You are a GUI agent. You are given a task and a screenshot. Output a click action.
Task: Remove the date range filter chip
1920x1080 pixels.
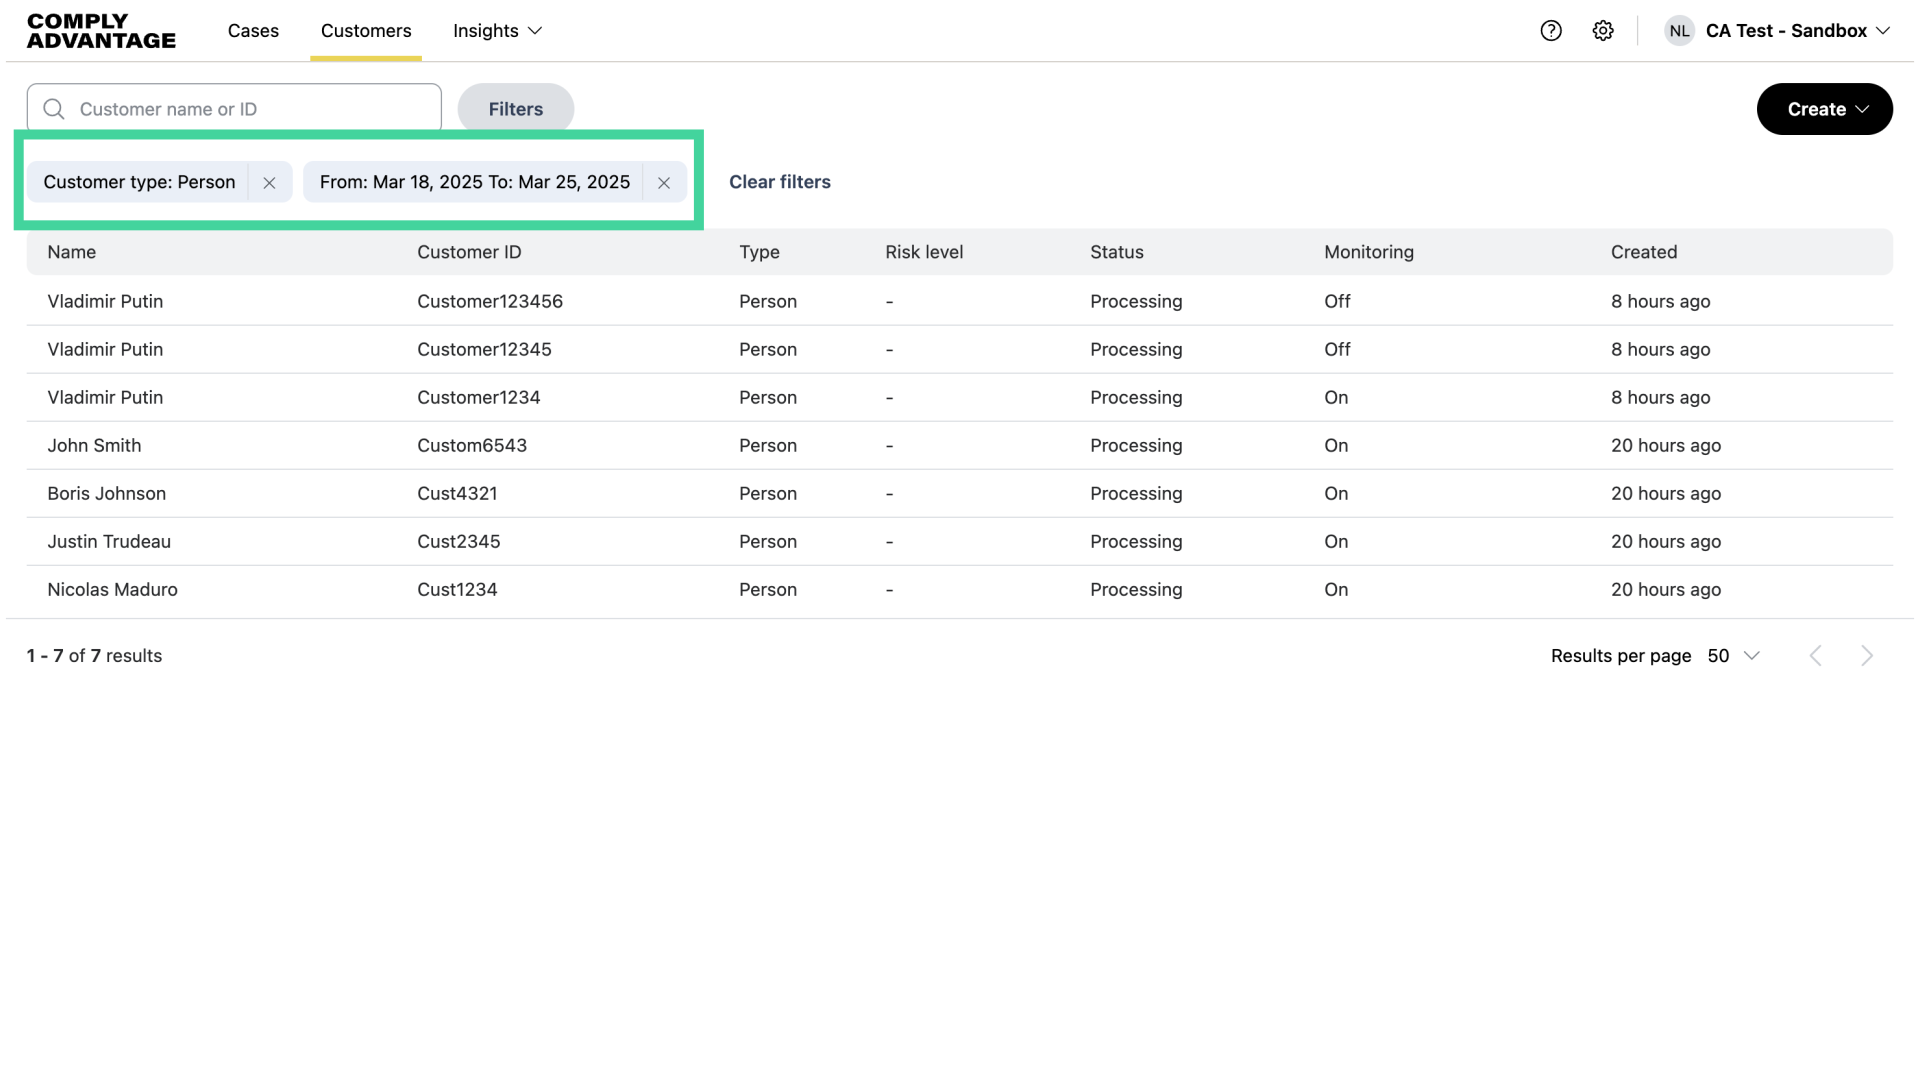pos(664,183)
